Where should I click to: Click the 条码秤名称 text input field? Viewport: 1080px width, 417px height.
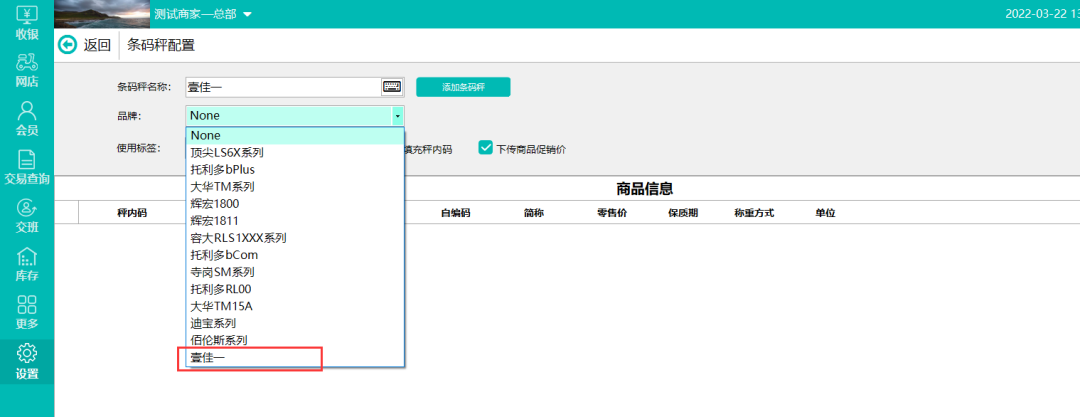coord(282,87)
